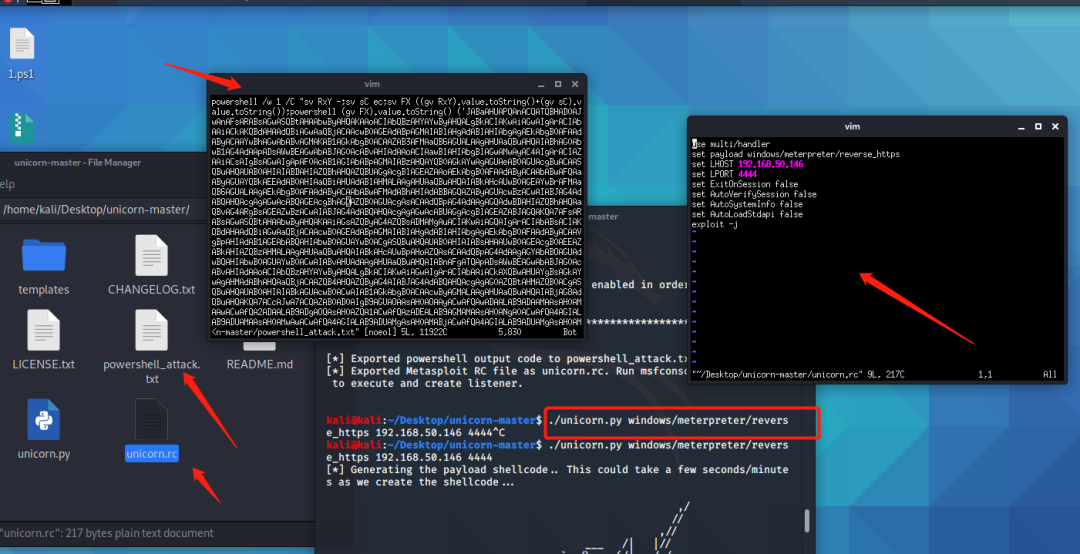
Task: Click the 'Exported Metasploit RC file' terminal line
Action: click(506, 371)
